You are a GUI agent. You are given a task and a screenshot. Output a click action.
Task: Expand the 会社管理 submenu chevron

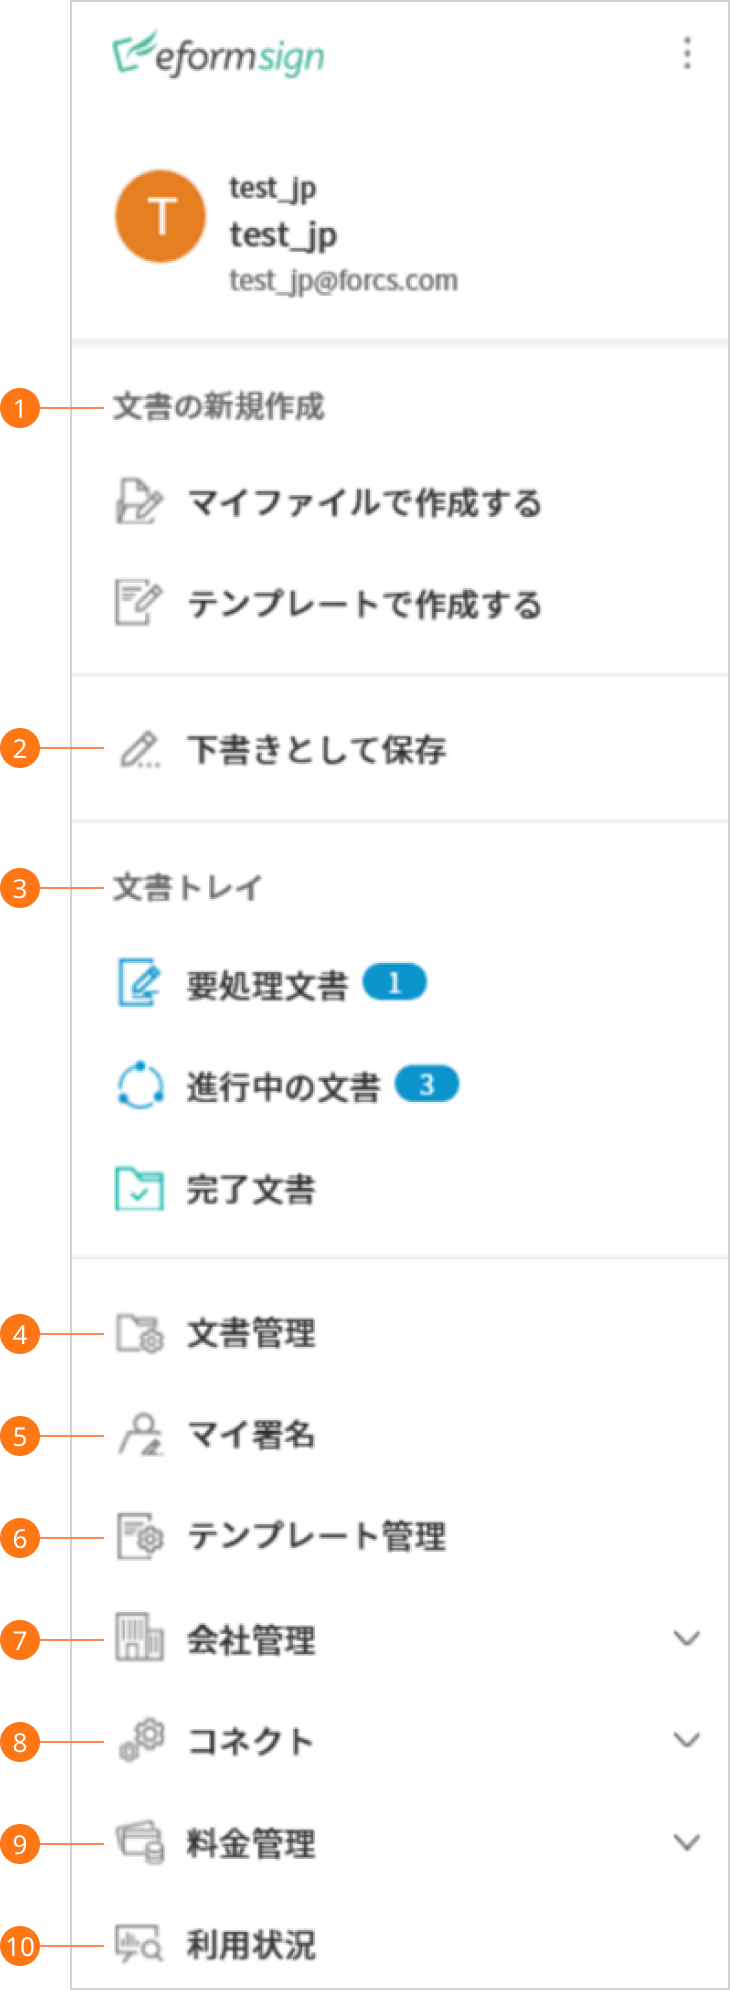(x=686, y=1639)
